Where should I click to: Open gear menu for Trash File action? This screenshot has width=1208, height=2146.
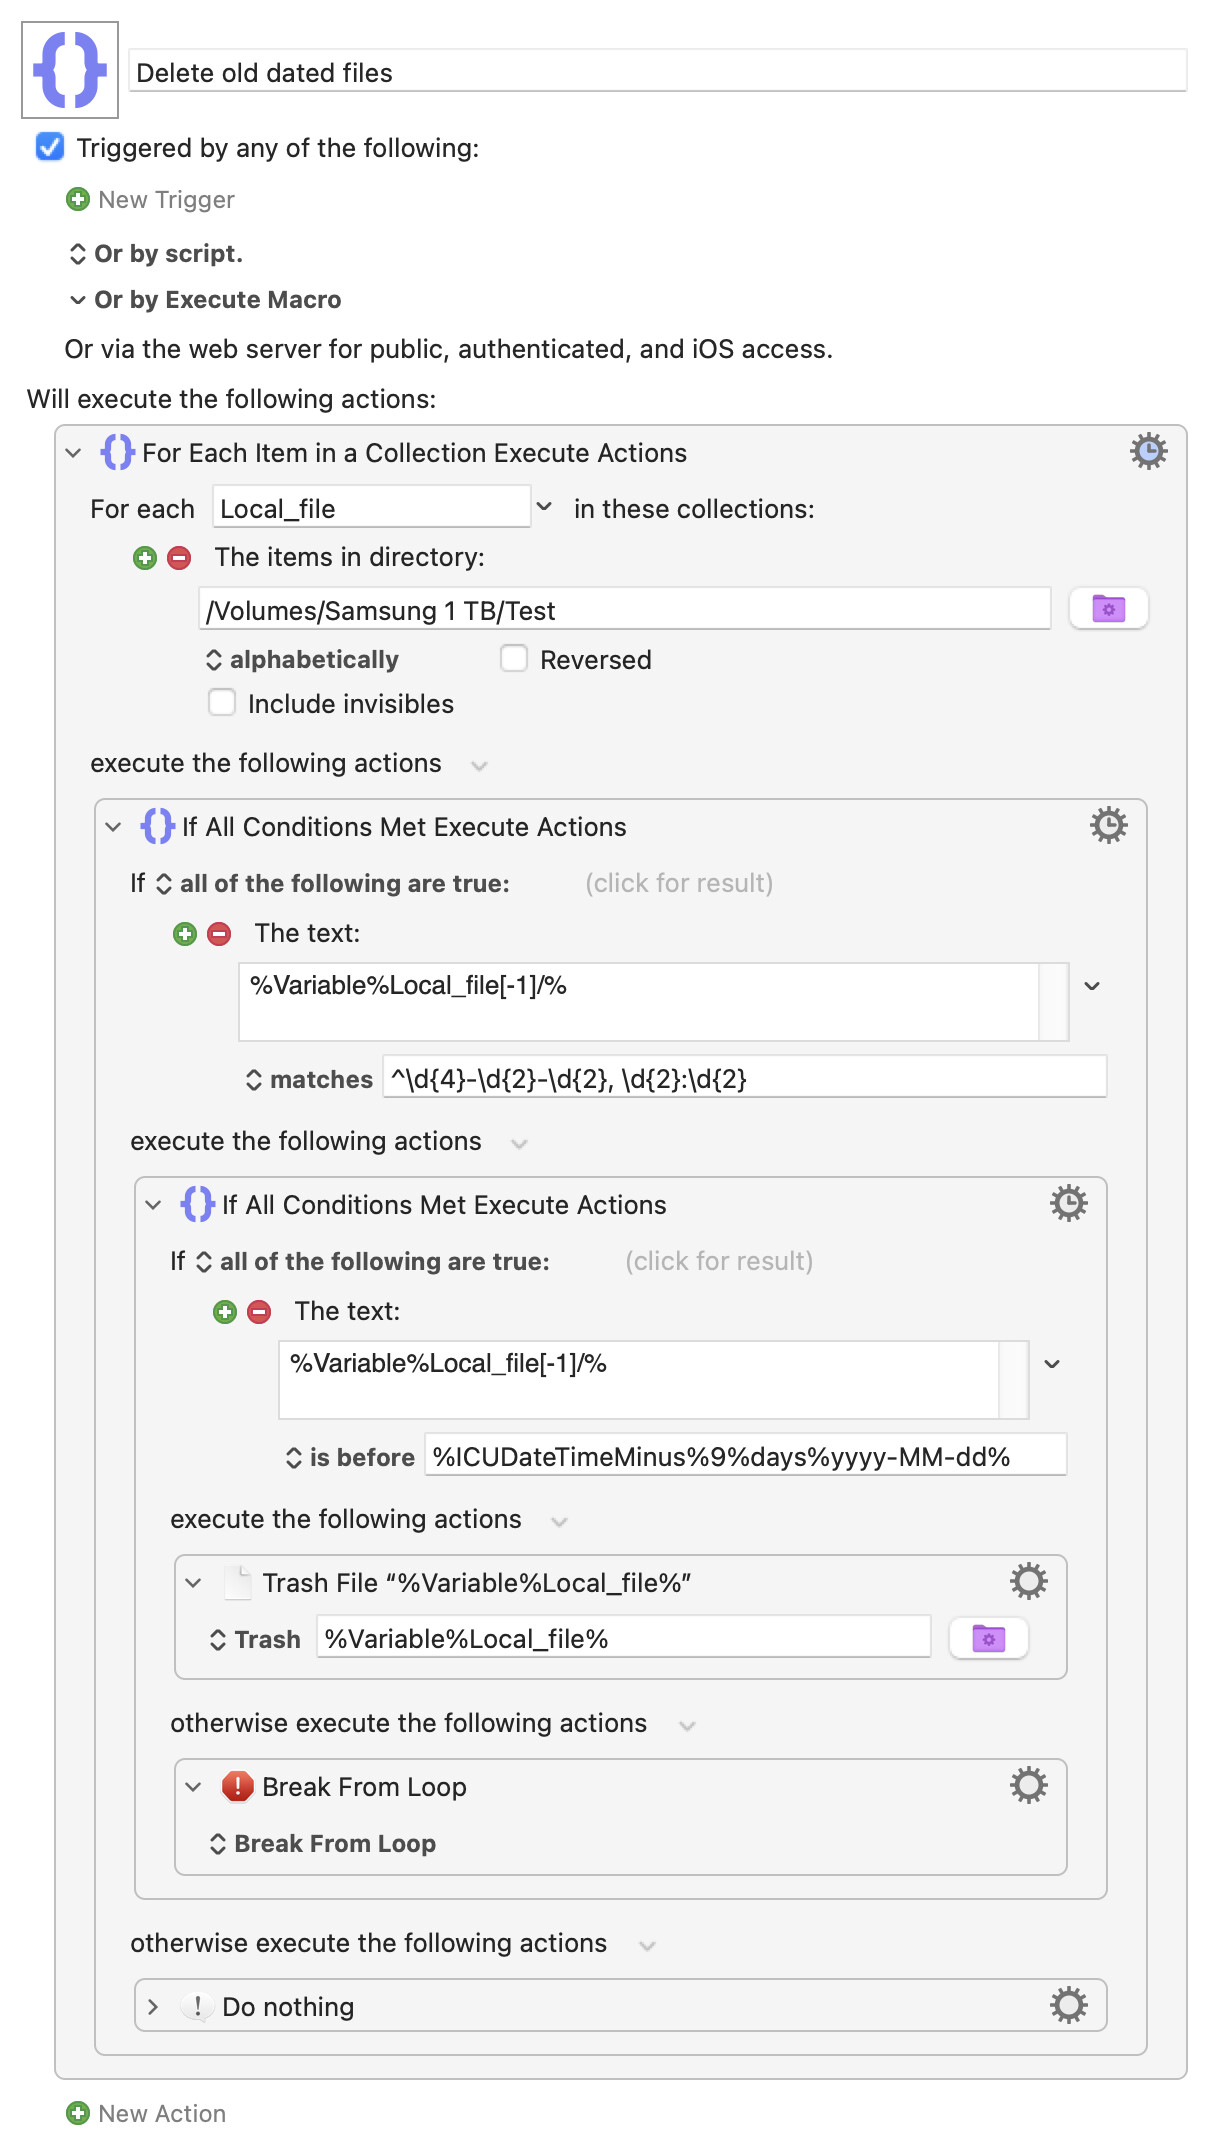coord(1028,1582)
